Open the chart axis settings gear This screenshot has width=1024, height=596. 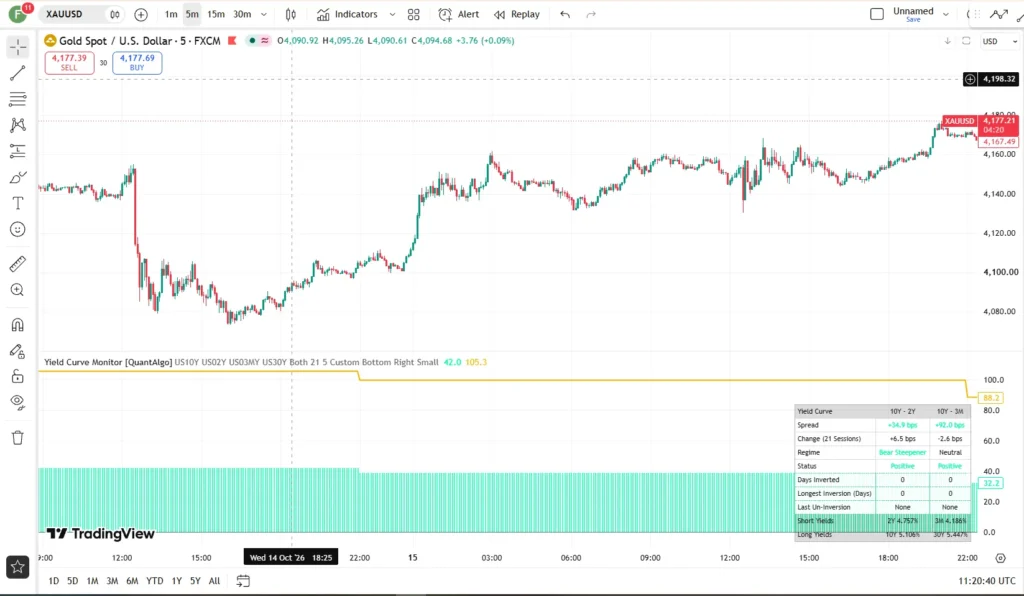click(x=1000, y=557)
